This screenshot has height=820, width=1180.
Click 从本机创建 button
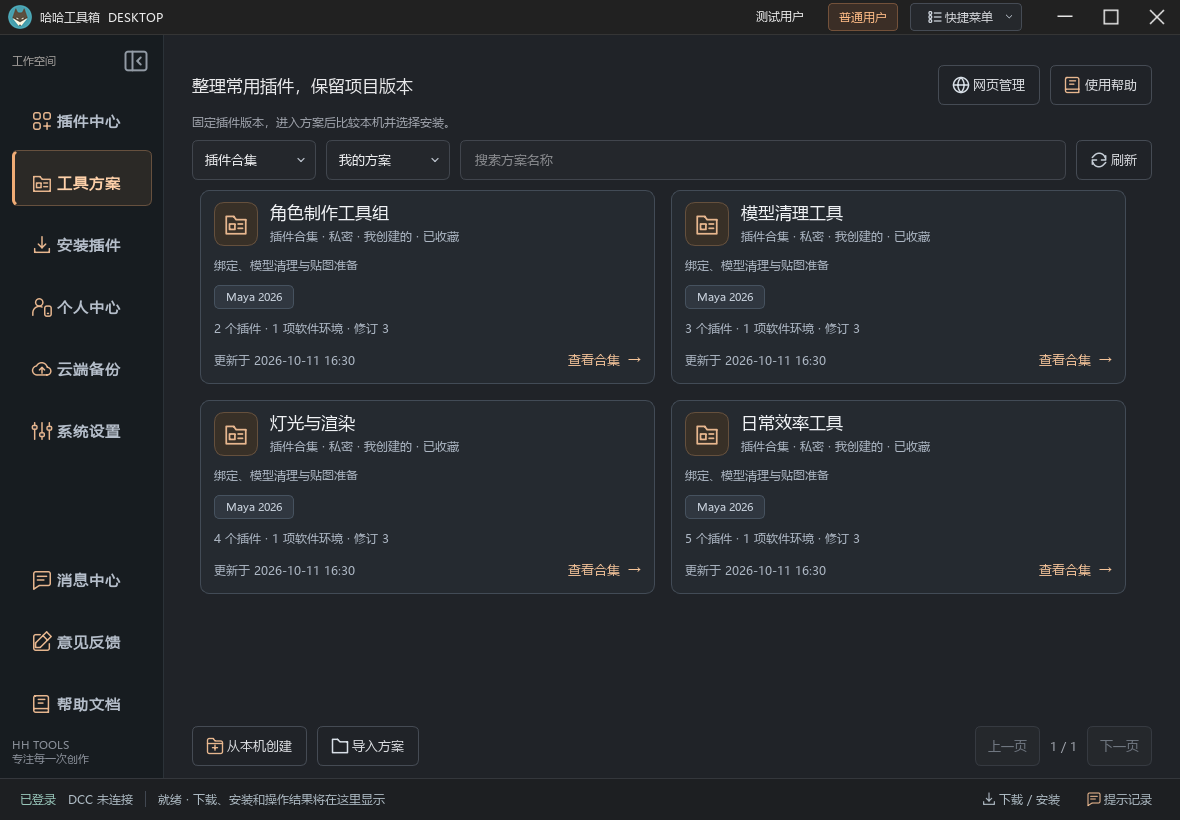pyautogui.click(x=249, y=746)
